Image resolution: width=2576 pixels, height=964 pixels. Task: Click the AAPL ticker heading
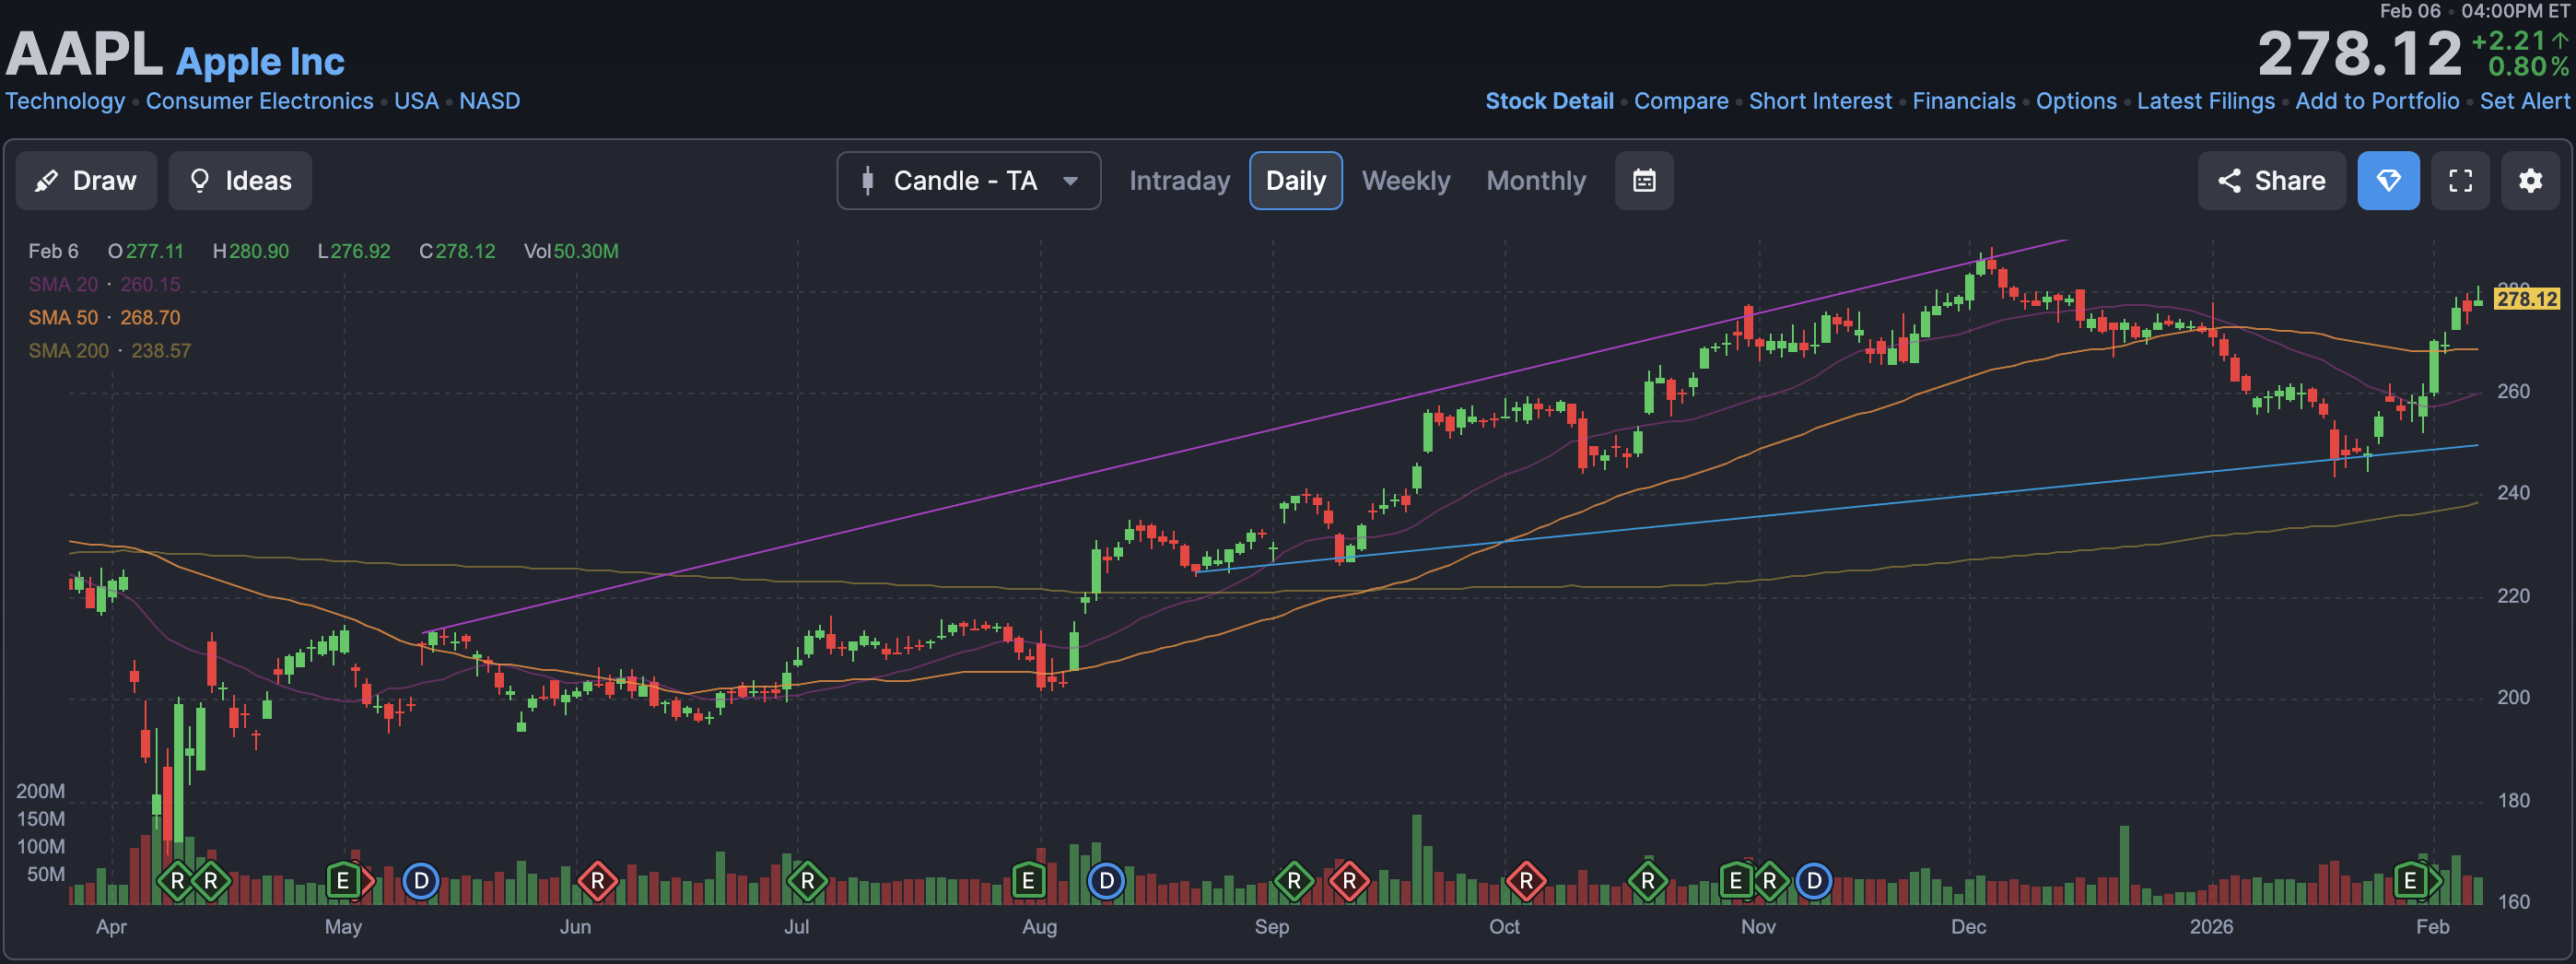pyautogui.click(x=84, y=53)
